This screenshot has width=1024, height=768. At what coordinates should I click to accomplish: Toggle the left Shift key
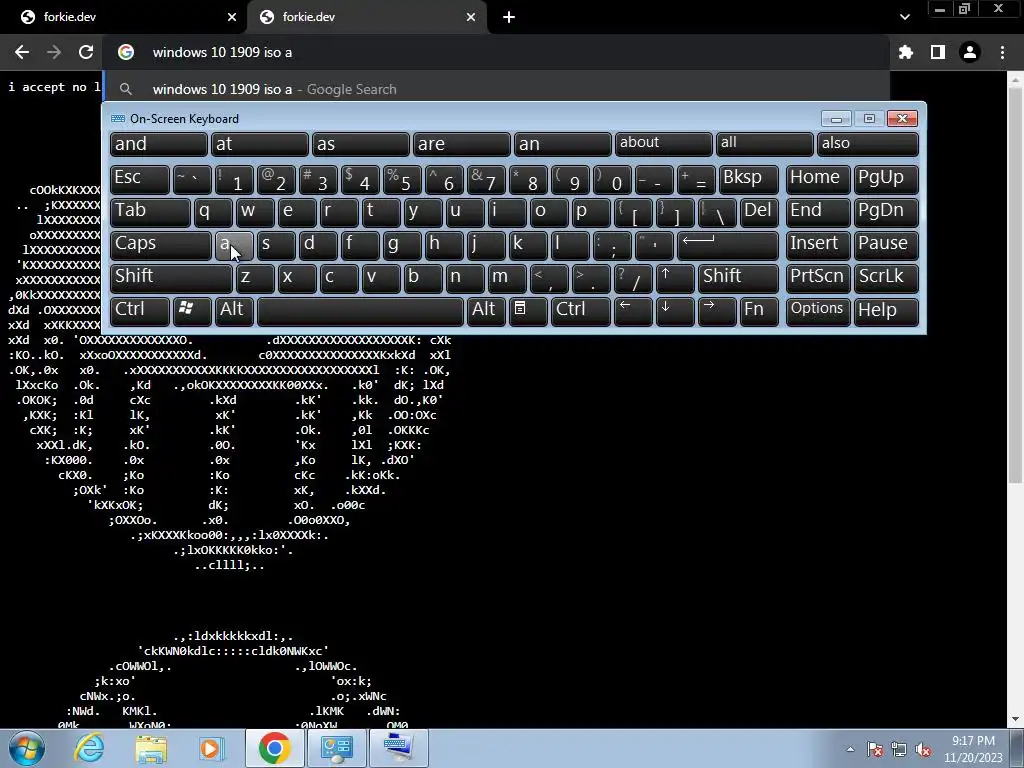click(171, 278)
